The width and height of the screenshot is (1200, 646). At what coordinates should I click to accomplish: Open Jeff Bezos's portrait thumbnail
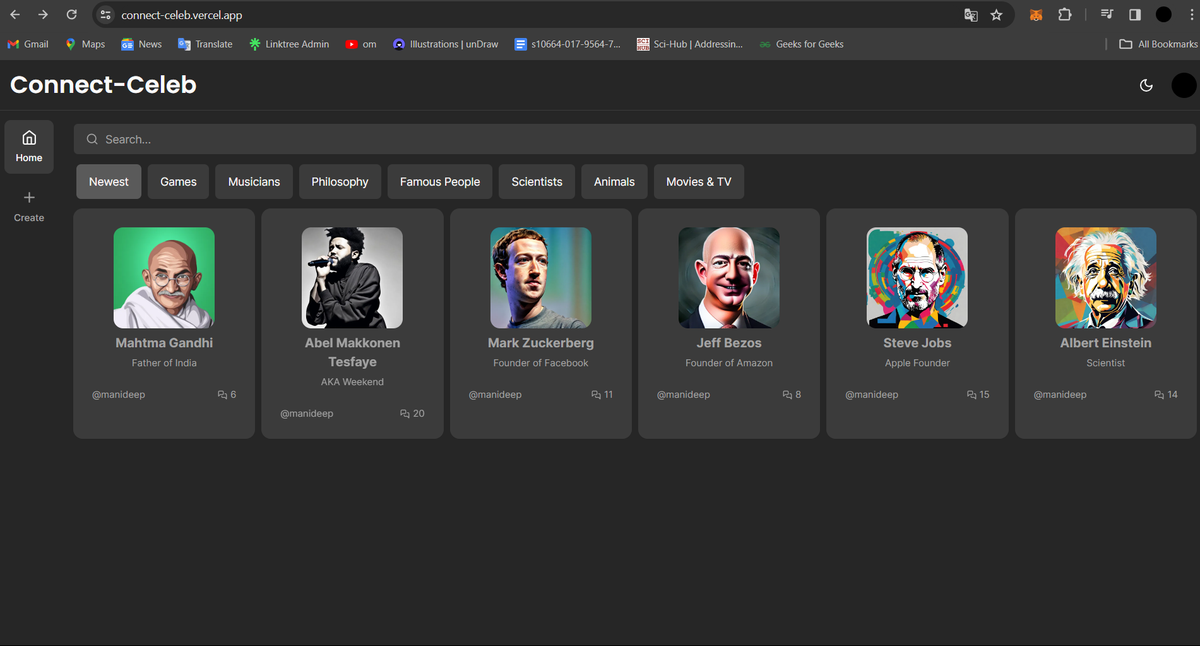[x=729, y=278]
